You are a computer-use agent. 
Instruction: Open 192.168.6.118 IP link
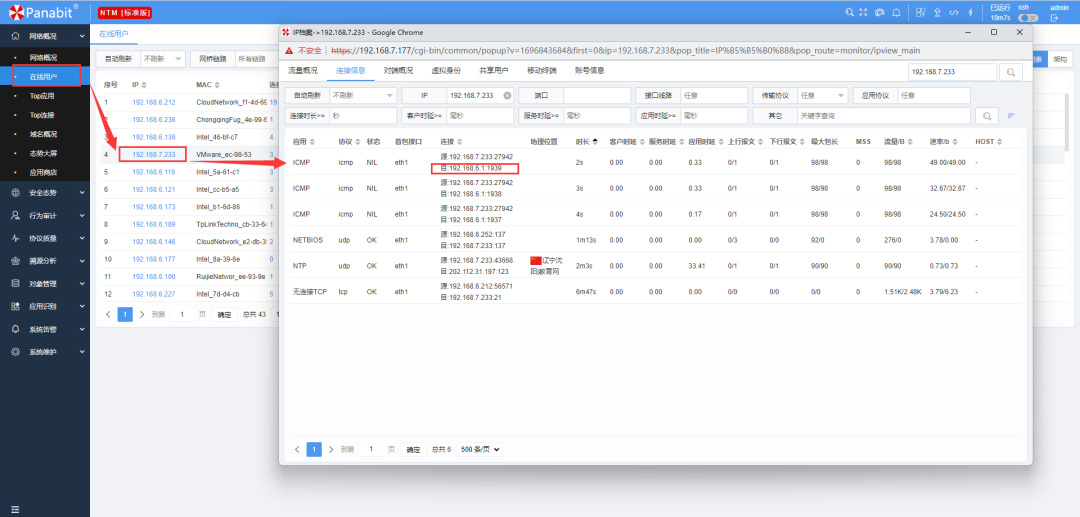pos(154,171)
